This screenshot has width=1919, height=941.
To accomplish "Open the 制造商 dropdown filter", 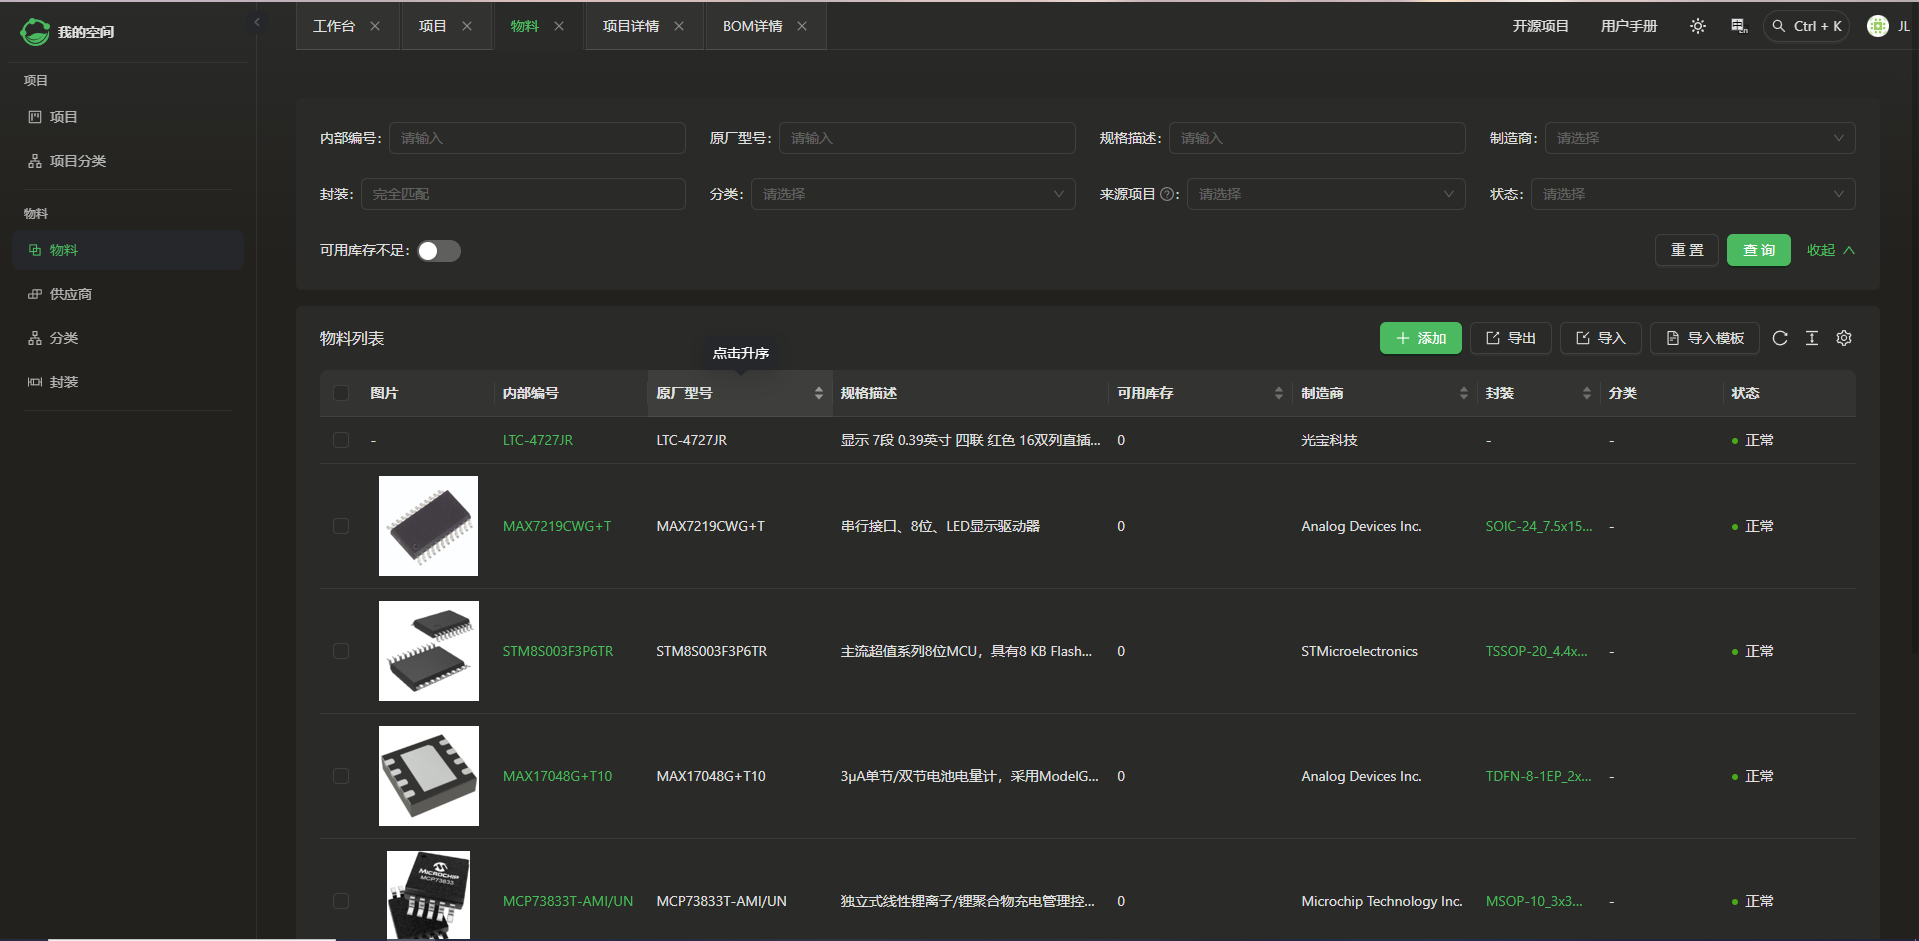I will (1699, 138).
